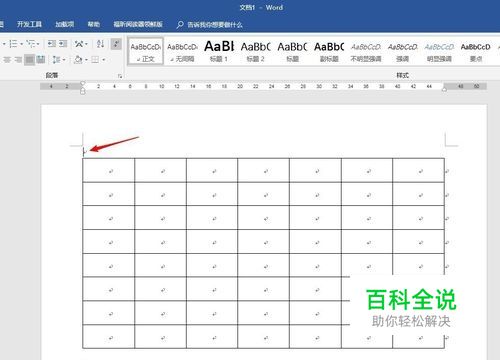This screenshot has height=360, width=500.
Task: Open the Asian layout options
Action: [79, 44]
